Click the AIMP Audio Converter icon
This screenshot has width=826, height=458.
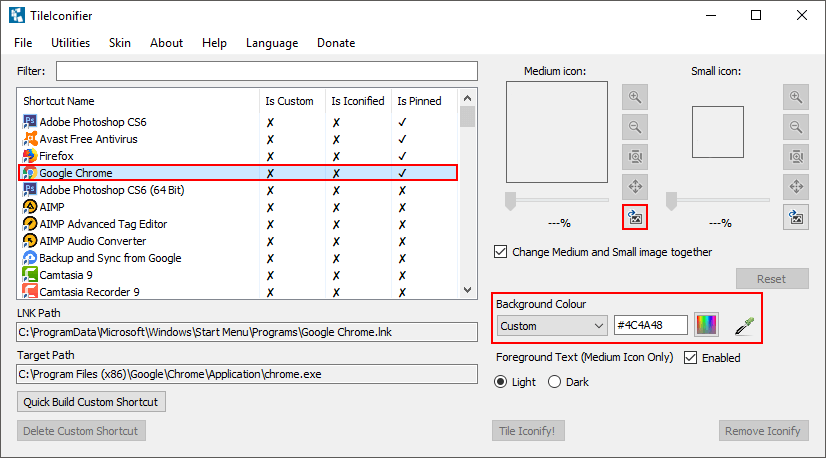pyautogui.click(x=30, y=241)
